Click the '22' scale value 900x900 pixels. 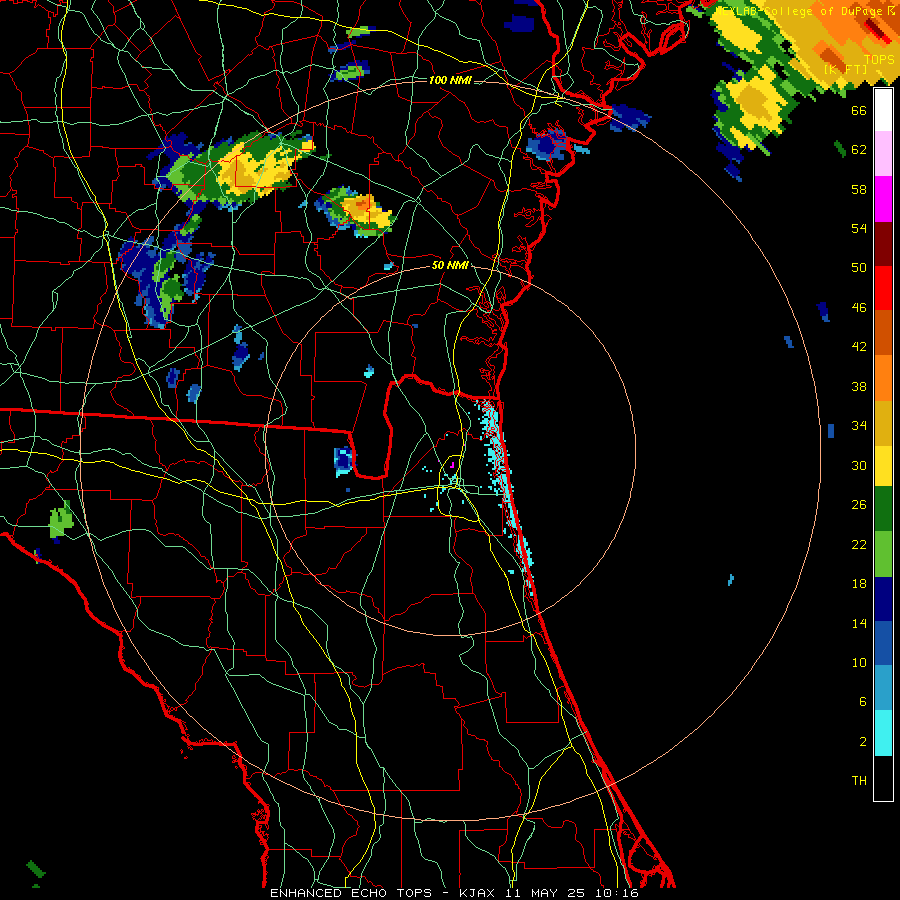coord(859,544)
